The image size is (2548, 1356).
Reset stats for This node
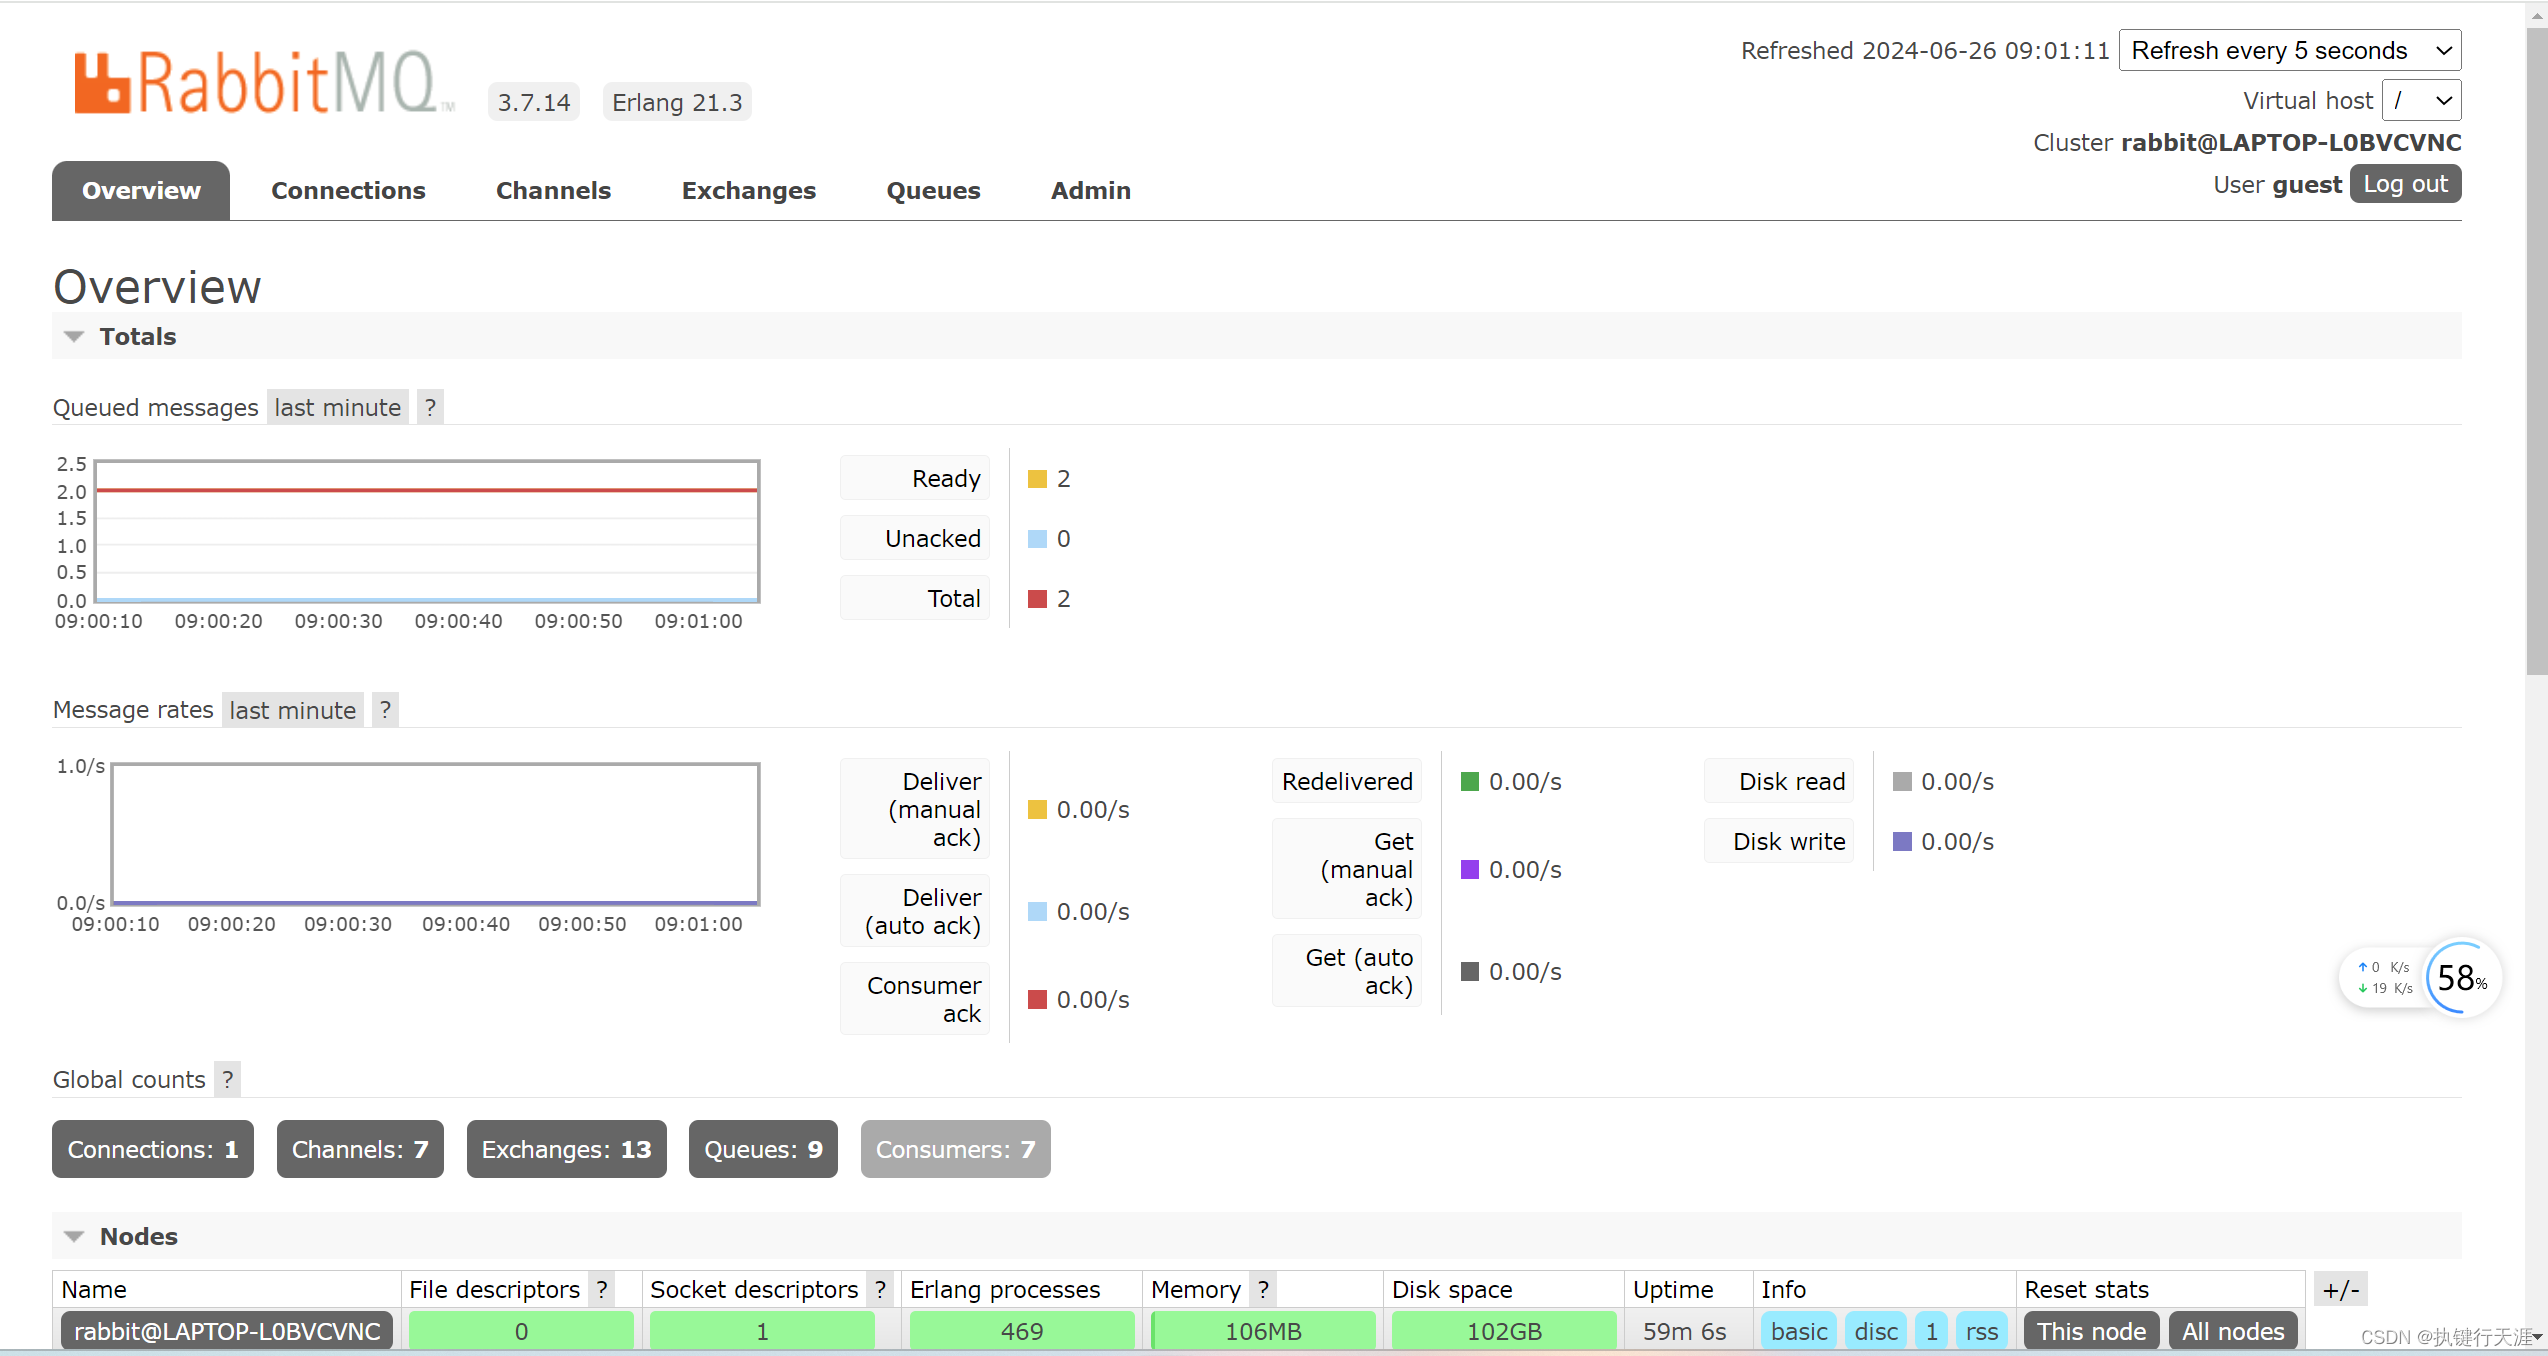pyautogui.click(x=2092, y=1332)
